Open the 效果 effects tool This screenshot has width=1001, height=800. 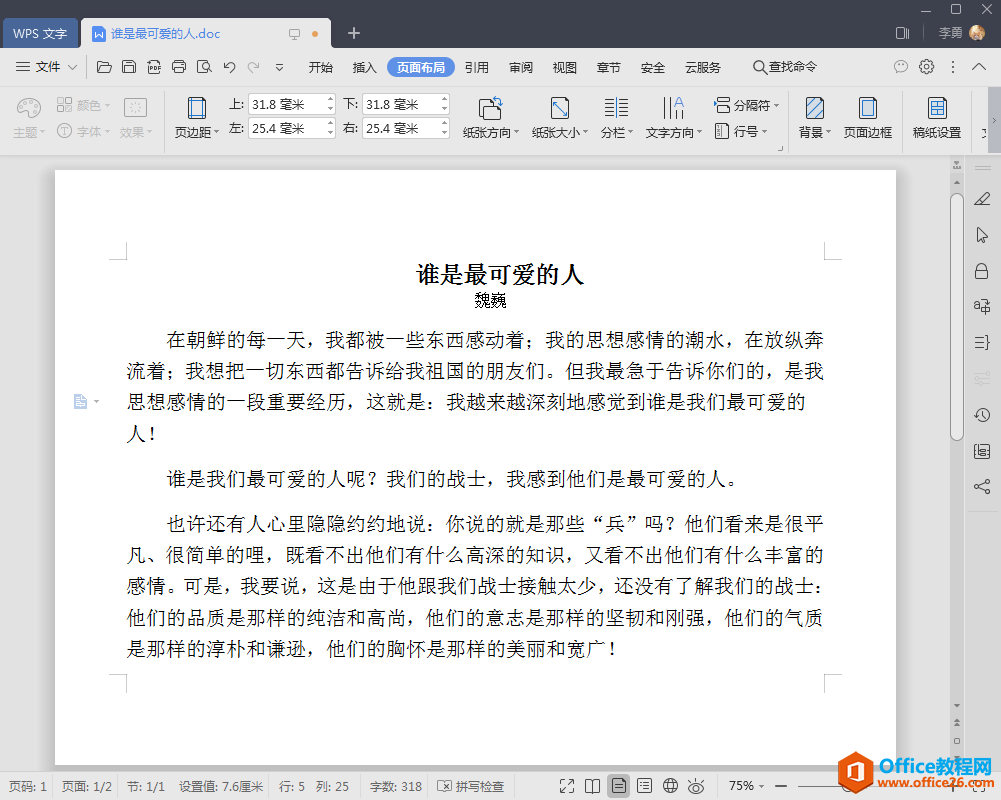[135, 117]
